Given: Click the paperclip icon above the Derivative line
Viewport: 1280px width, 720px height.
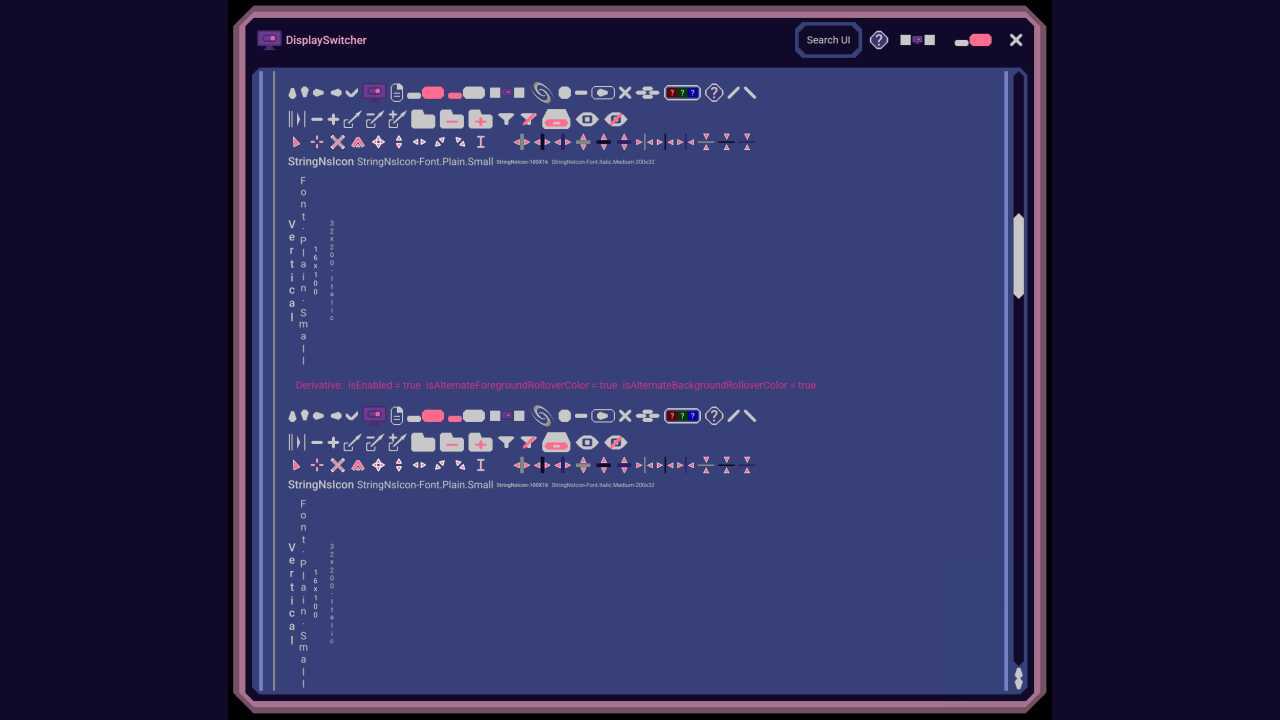Looking at the screenshot, I should 542,93.
